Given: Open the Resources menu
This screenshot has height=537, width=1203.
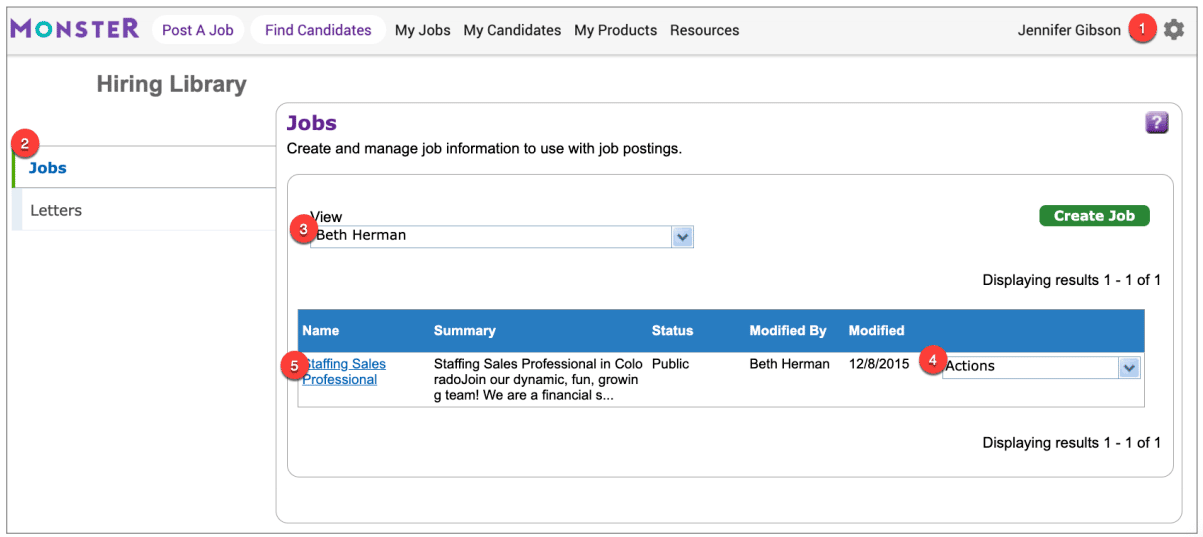Looking at the screenshot, I should click(x=705, y=30).
